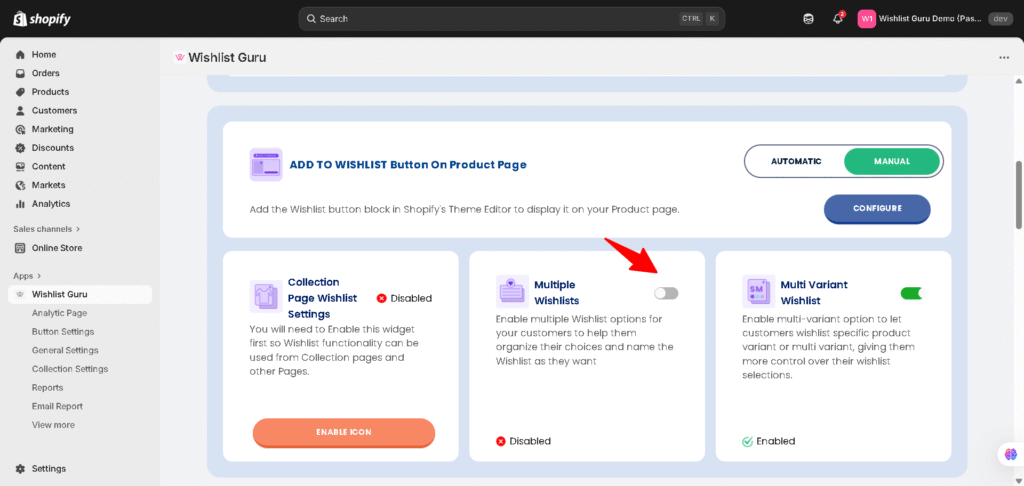Click the Orders sidebar icon
The image size is (1024, 486).
click(x=20, y=73)
